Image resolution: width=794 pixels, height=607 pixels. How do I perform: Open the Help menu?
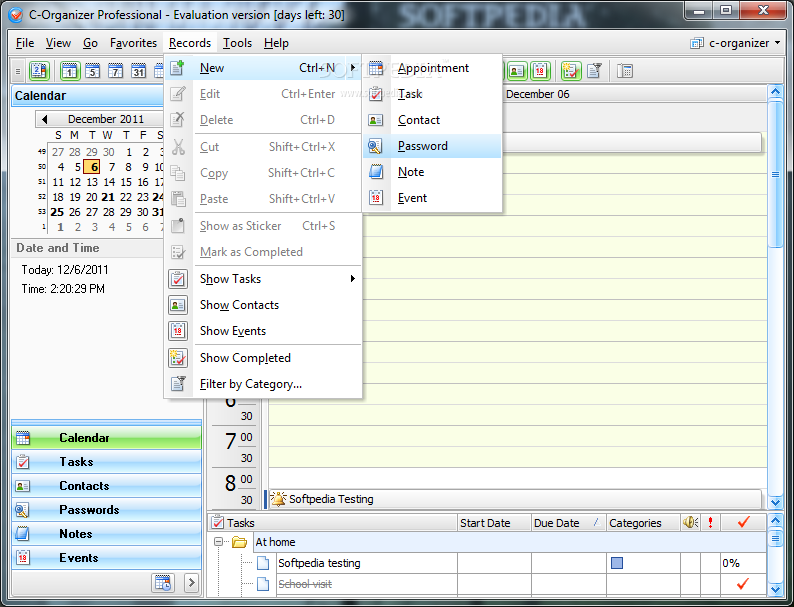(x=276, y=43)
